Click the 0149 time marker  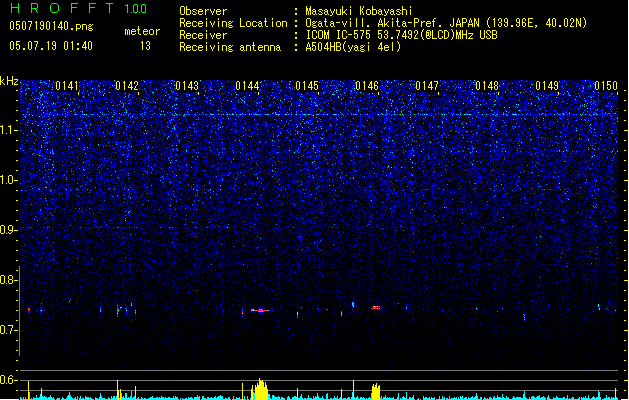[547, 86]
